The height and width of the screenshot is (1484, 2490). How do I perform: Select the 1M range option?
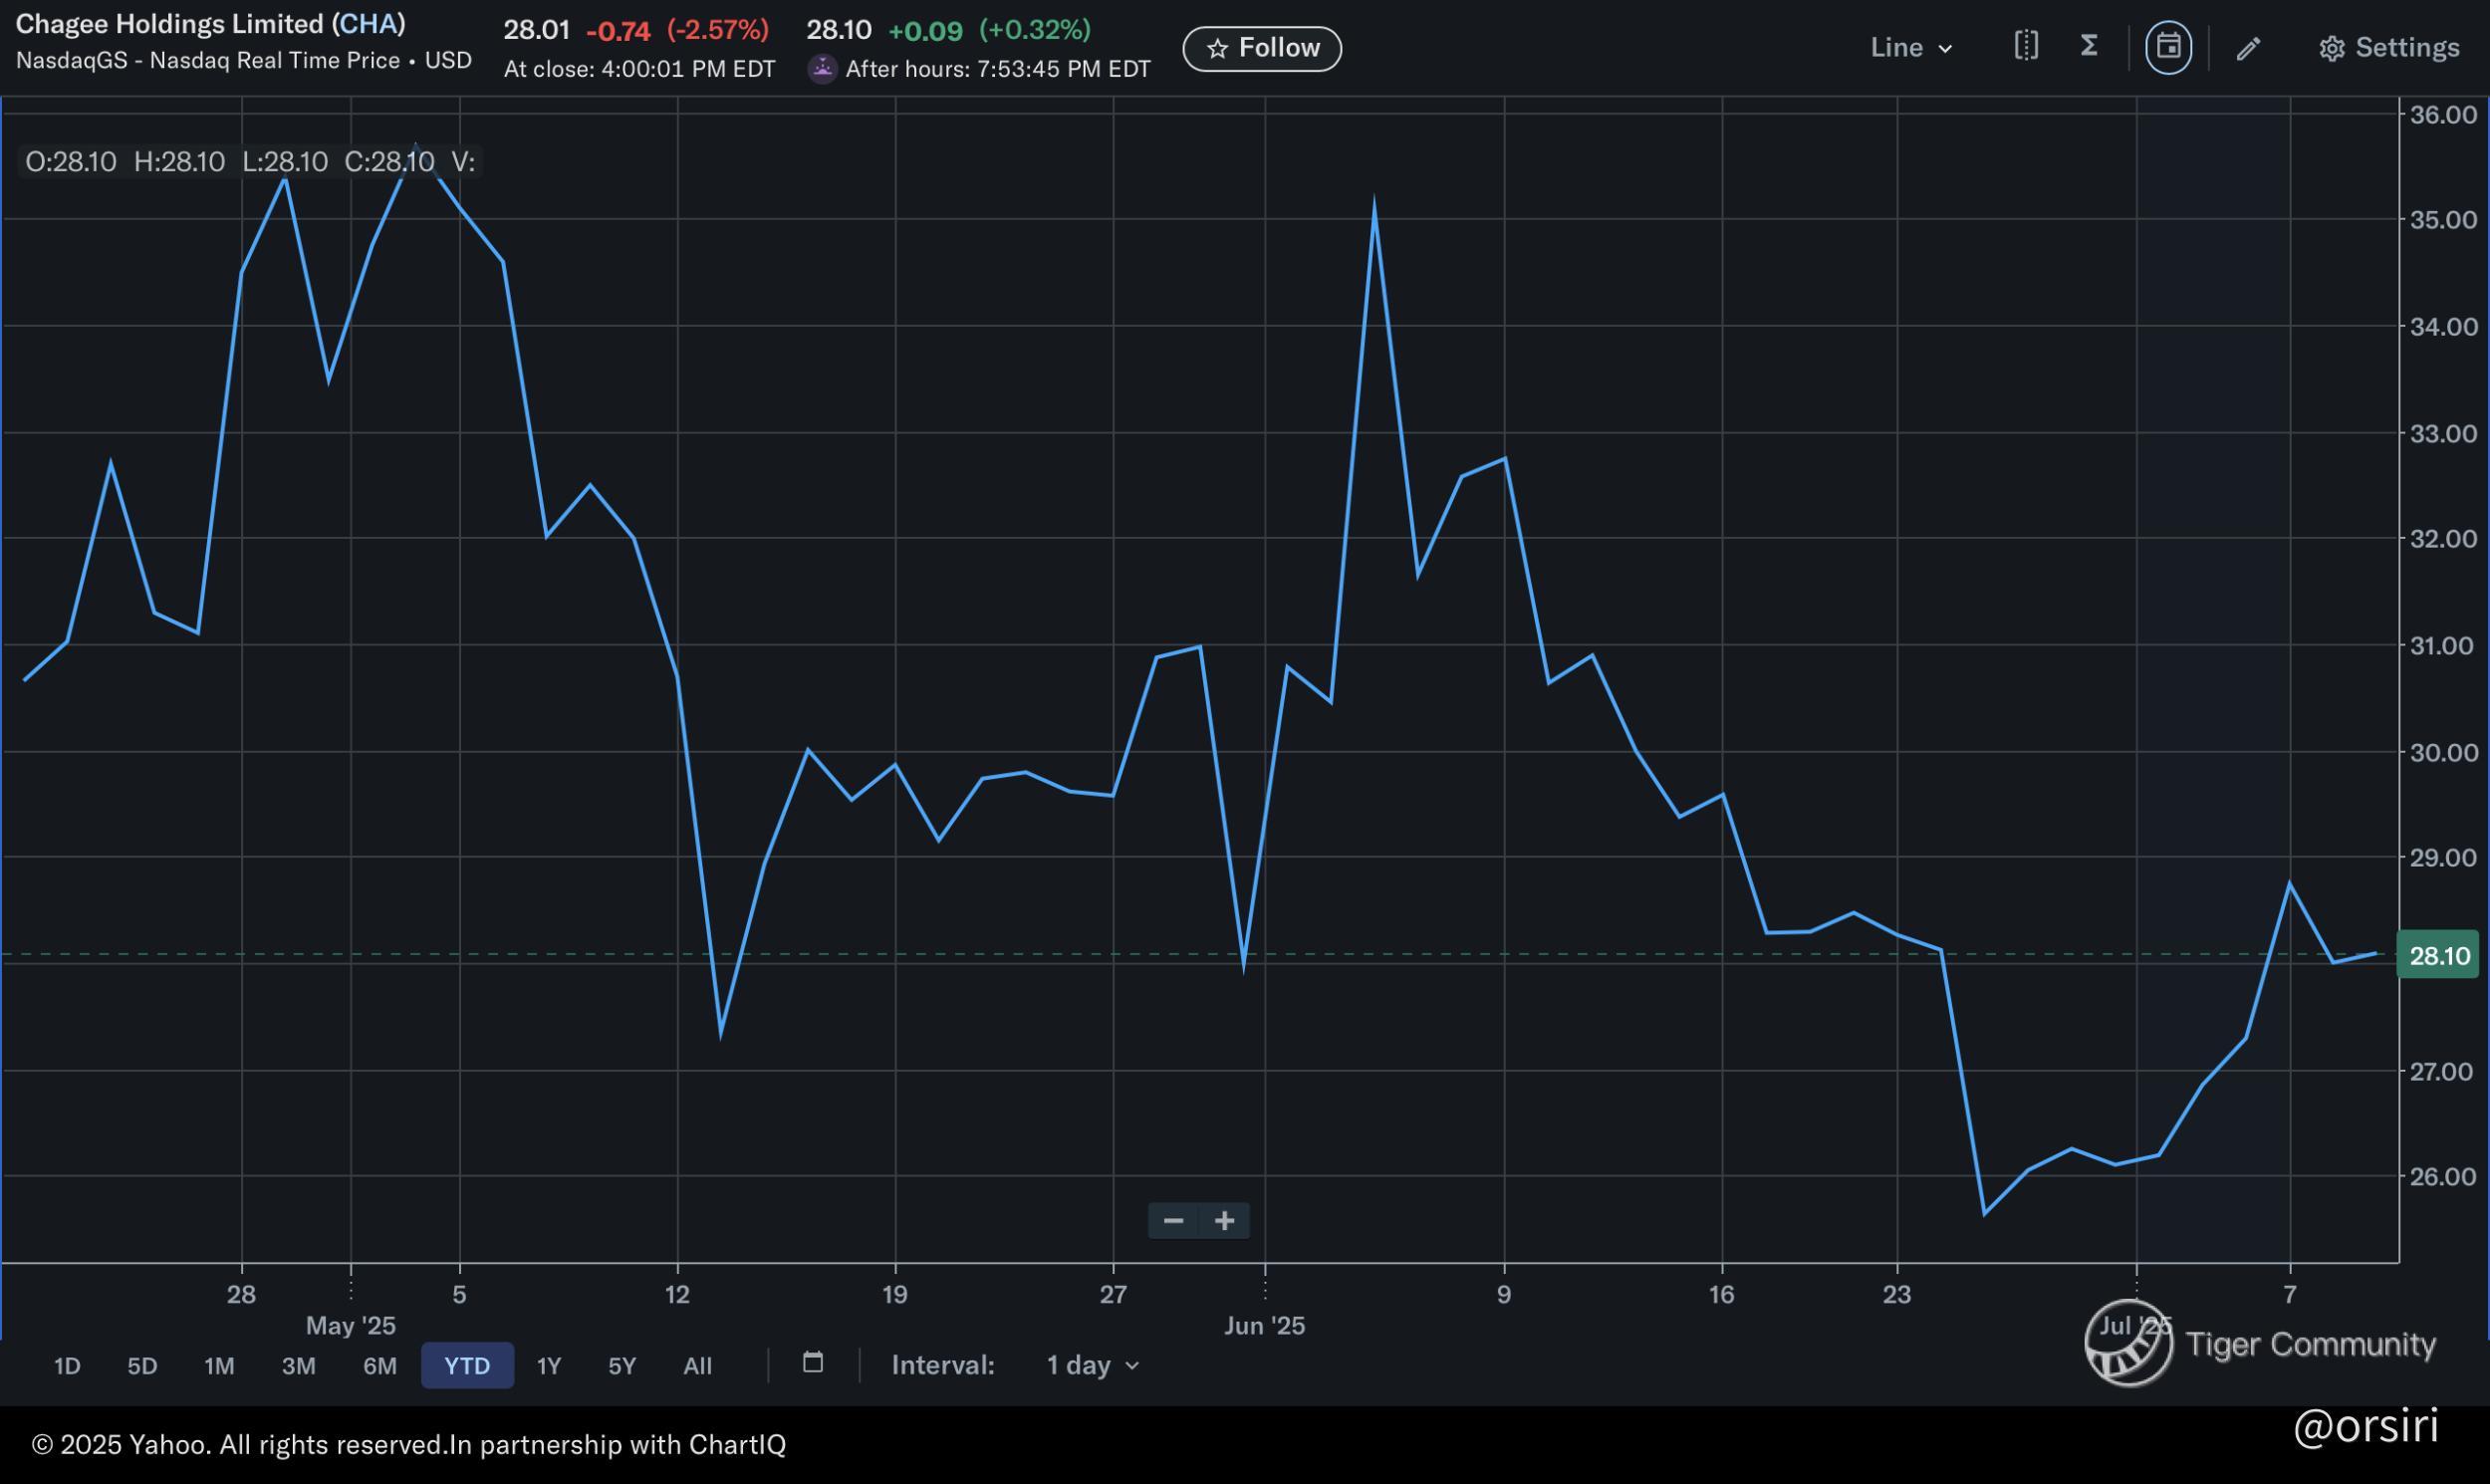[x=219, y=1366]
